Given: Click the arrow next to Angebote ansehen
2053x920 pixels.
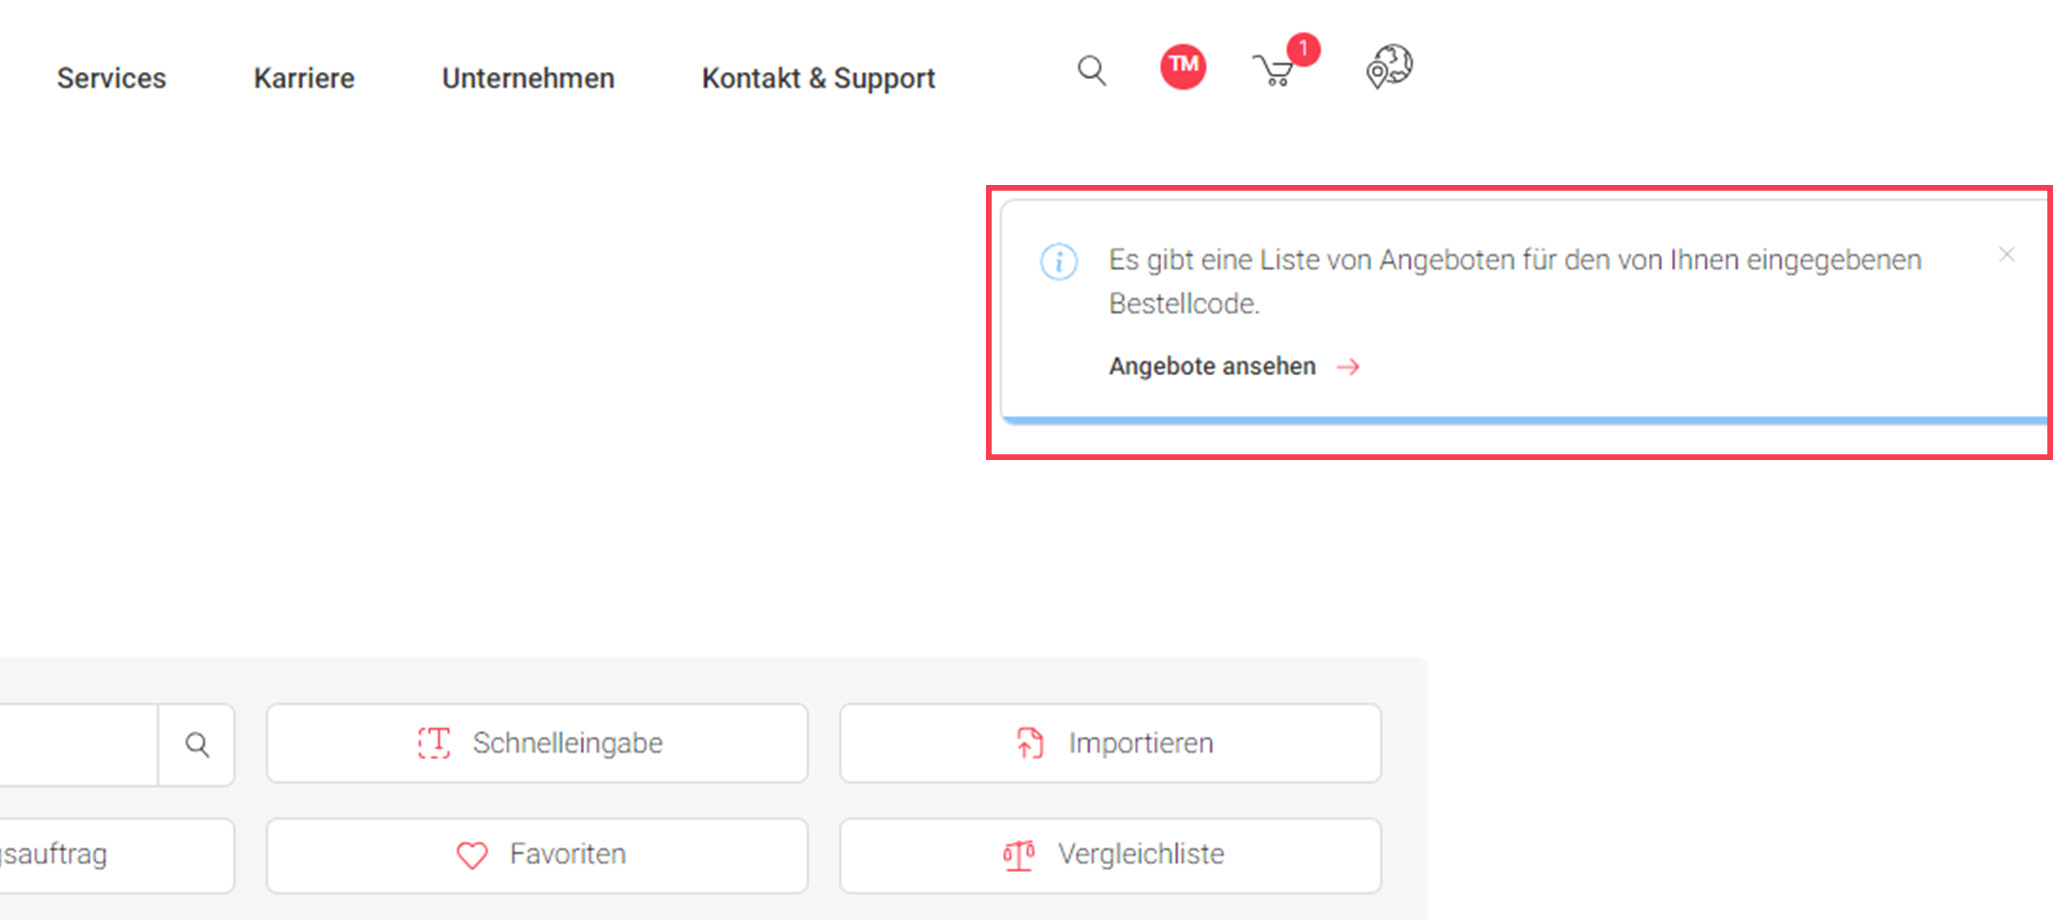Looking at the screenshot, I should pyautogui.click(x=1348, y=367).
